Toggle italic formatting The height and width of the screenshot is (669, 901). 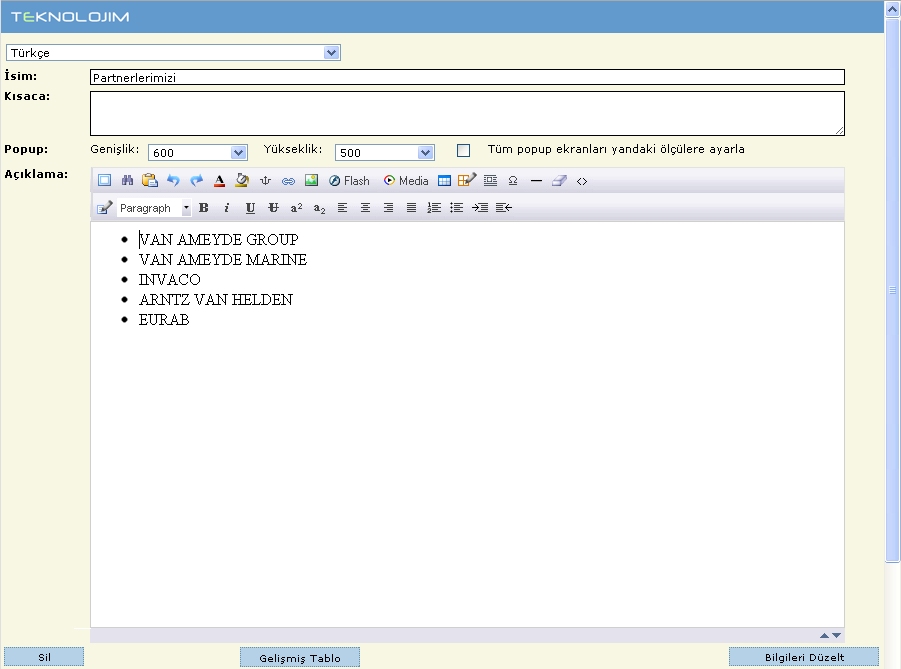point(227,207)
